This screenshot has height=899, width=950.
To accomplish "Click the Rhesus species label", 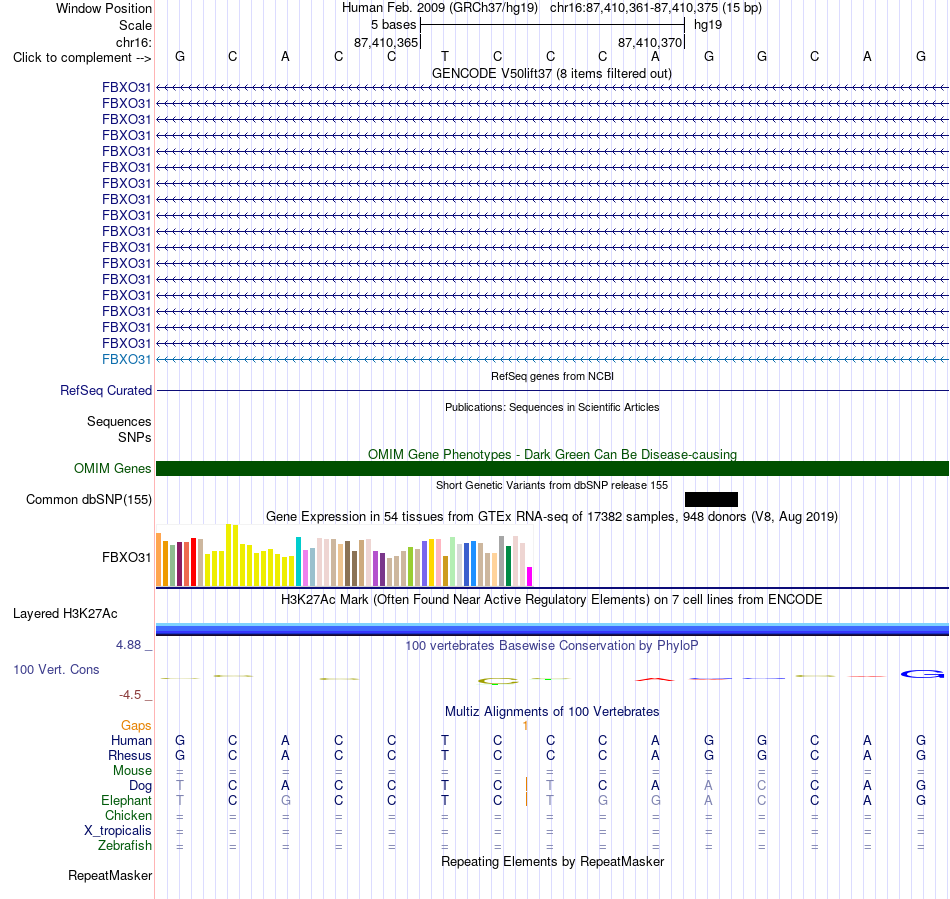I will pos(130,755).
